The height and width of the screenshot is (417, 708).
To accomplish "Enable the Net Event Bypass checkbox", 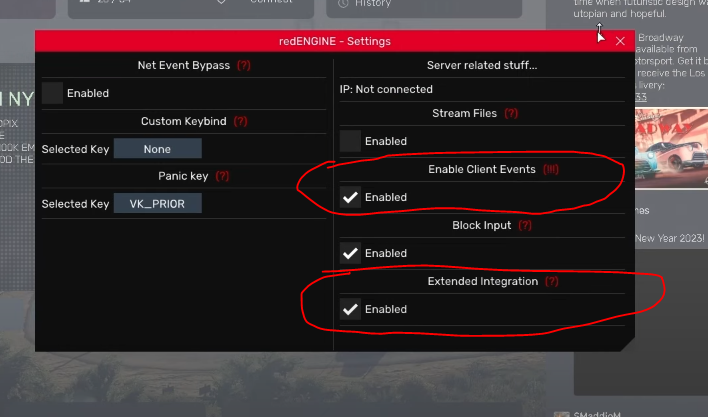I will [52, 93].
